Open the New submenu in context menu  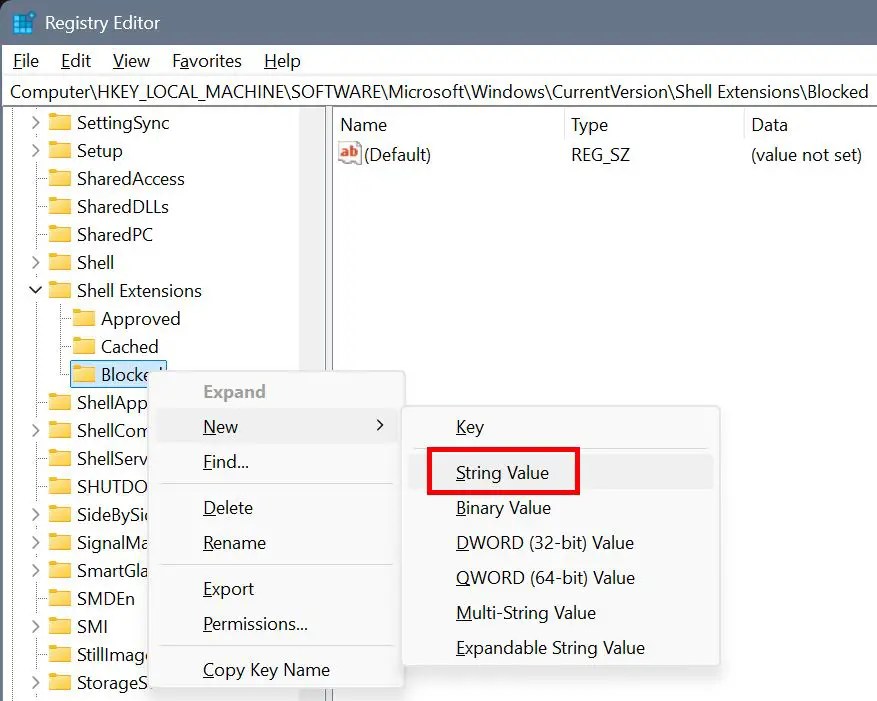[x=277, y=426]
